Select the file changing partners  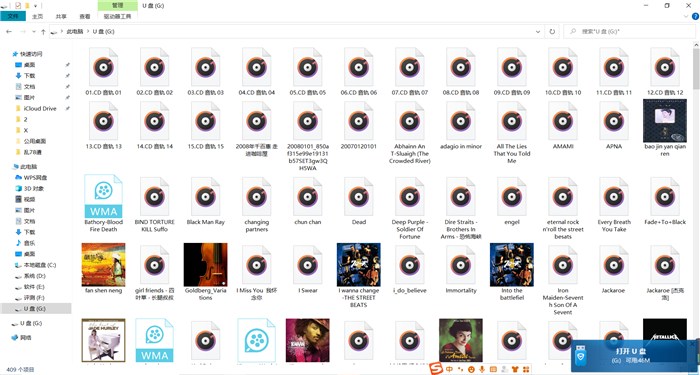tap(256, 204)
